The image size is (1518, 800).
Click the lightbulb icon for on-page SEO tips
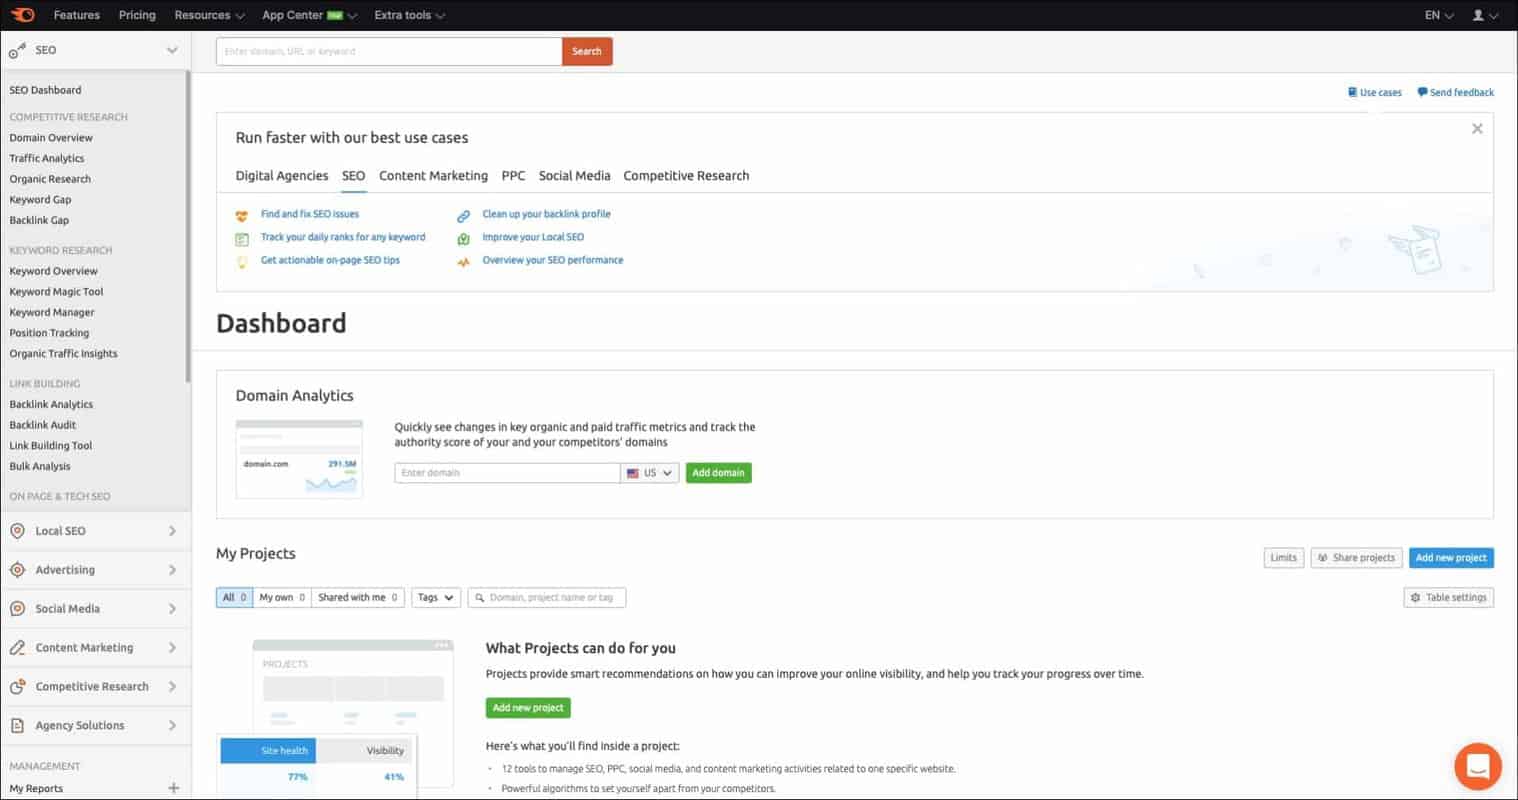(x=242, y=262)
